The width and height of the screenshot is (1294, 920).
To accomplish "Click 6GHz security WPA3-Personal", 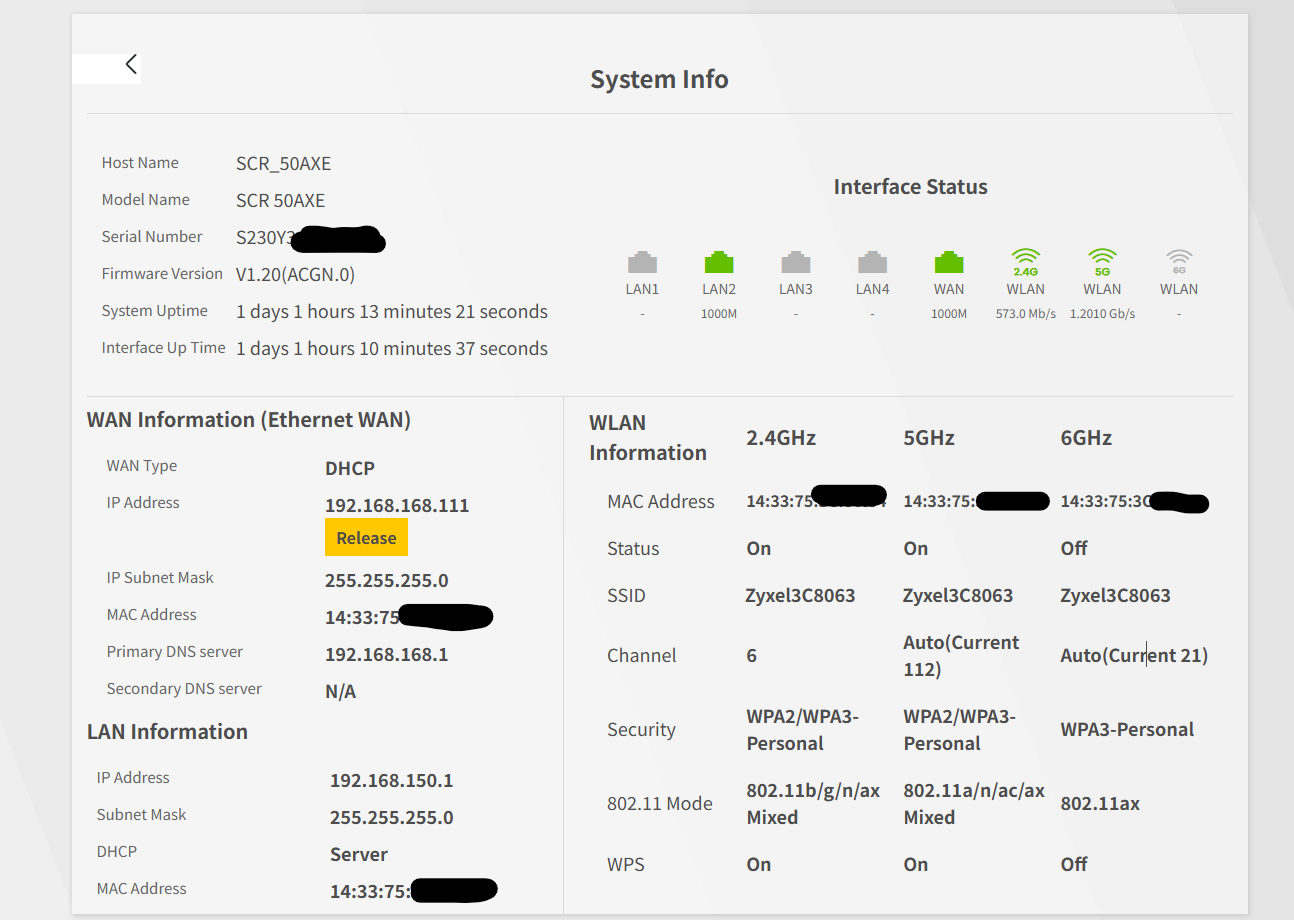I will tap(1127, 730).
